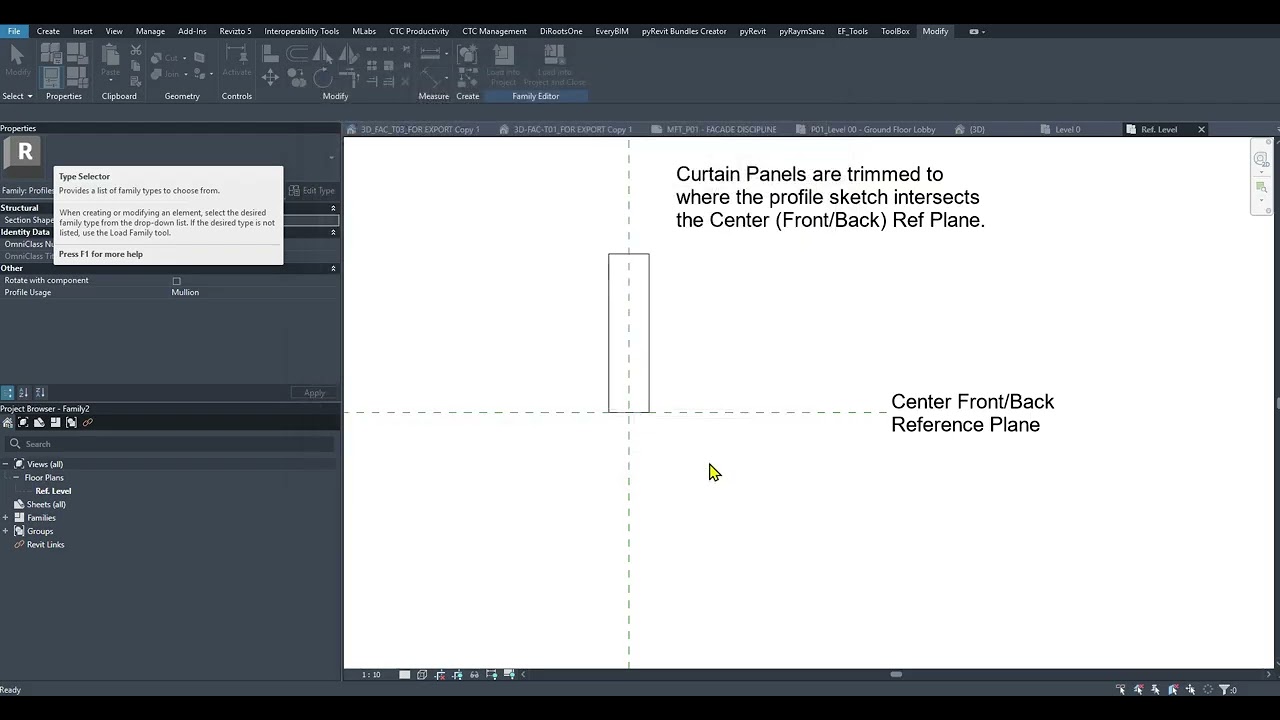This screenshot has height=720, width=1280.
Task: Switch to the Create ribbon tab
Action: [x=48, y=31]
